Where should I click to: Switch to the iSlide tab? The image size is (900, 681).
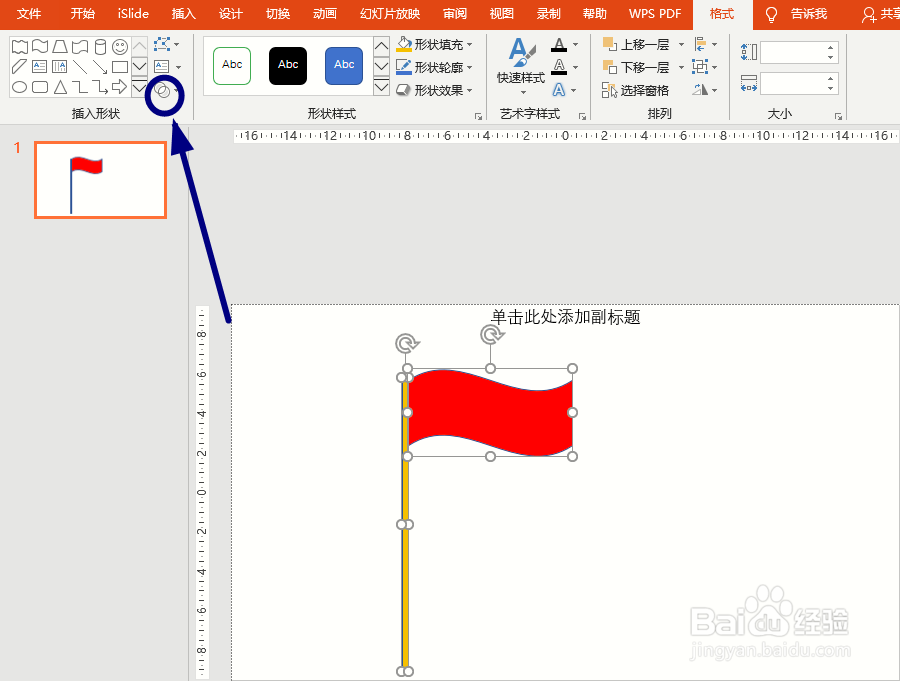(x=133, y=14)
